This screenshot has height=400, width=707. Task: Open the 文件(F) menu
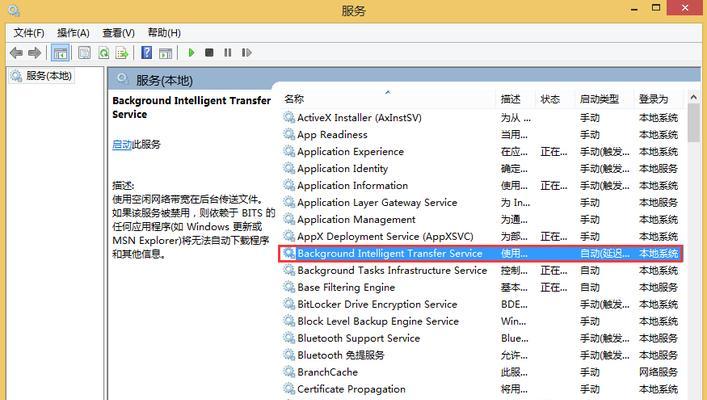point(29,33)
